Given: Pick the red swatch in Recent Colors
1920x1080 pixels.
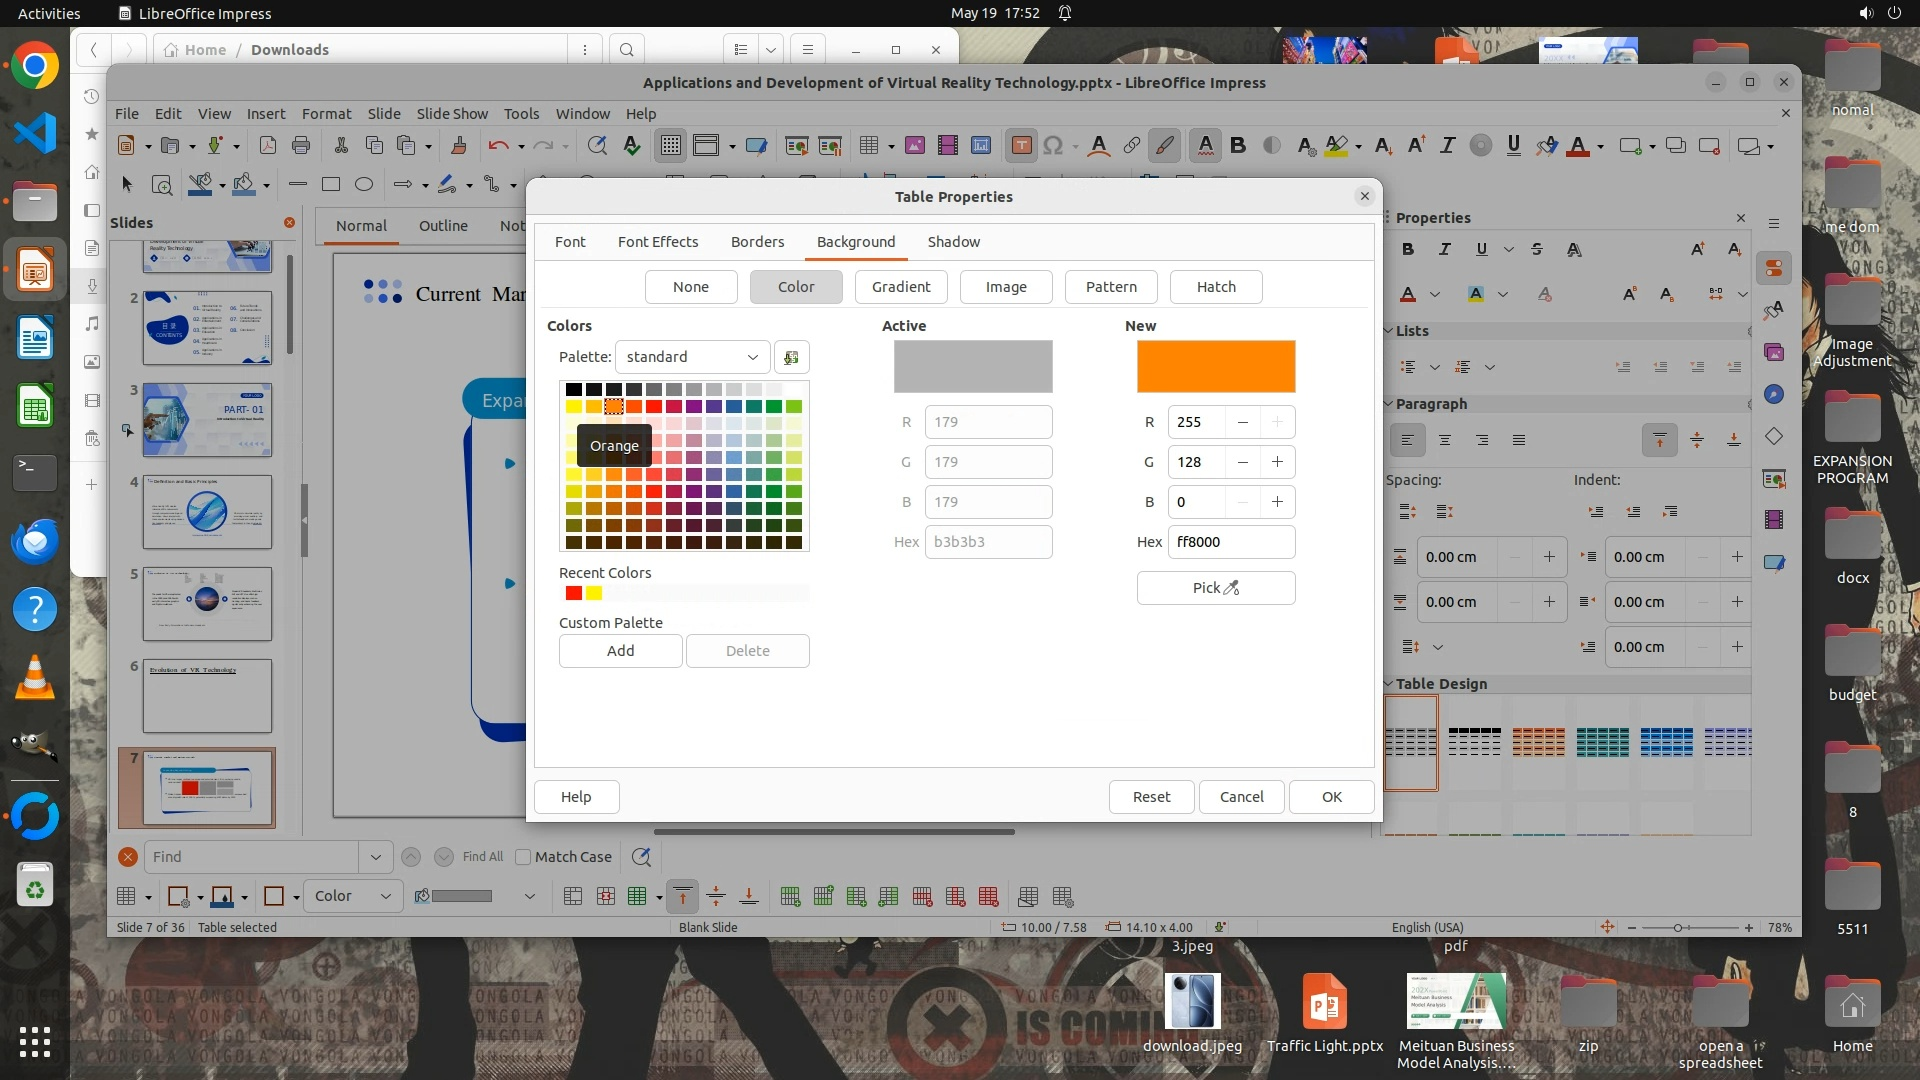Looking at the screenshot, I should click(573, 594).
